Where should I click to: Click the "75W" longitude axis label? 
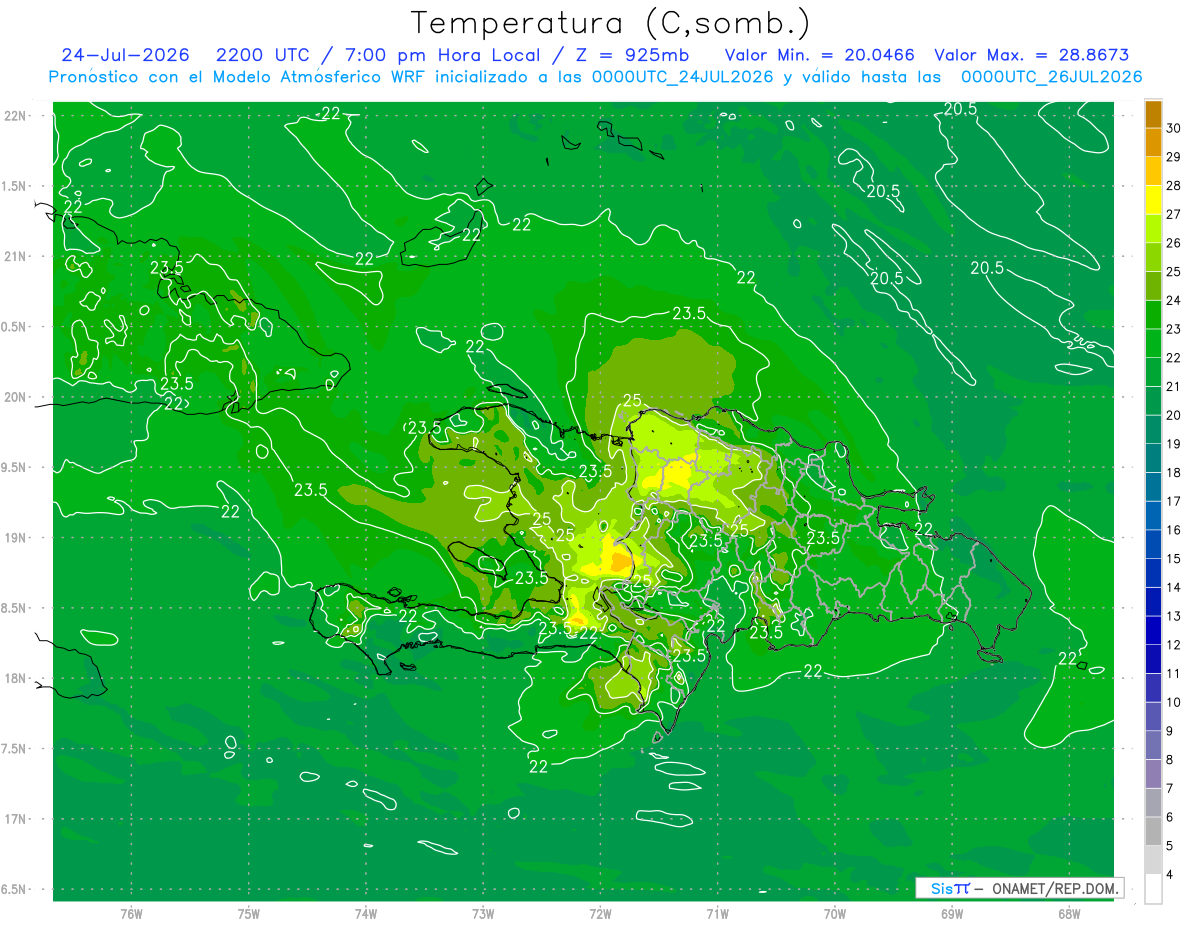249,914
